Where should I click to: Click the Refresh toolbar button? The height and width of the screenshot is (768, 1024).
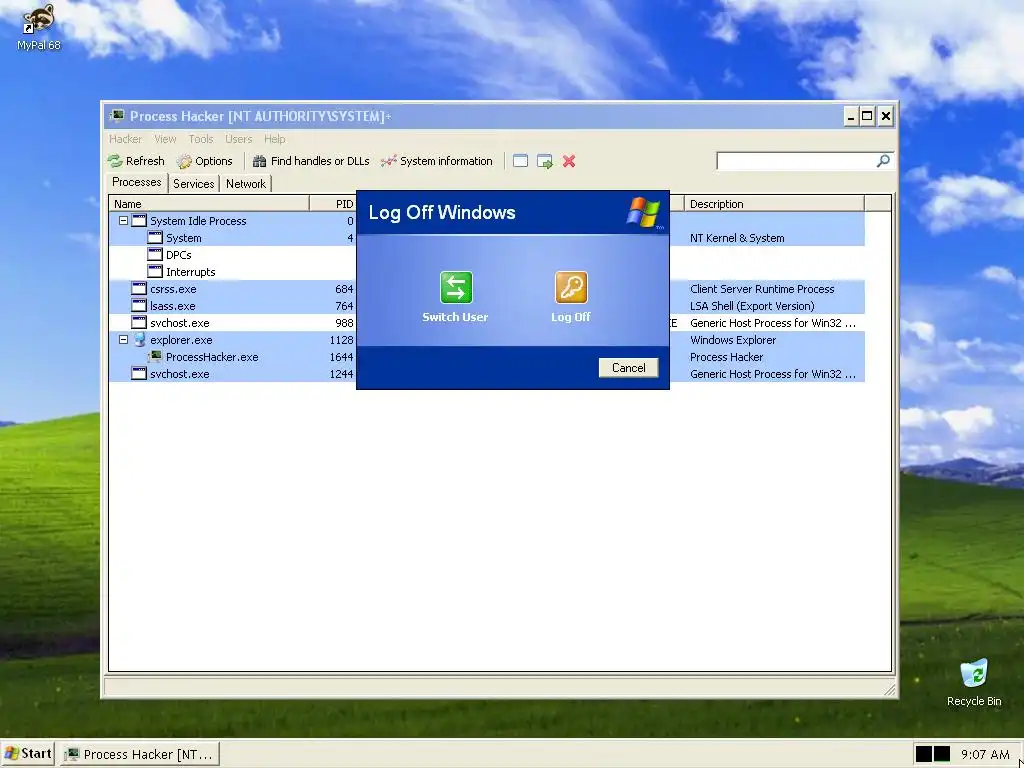click(136, 161)
